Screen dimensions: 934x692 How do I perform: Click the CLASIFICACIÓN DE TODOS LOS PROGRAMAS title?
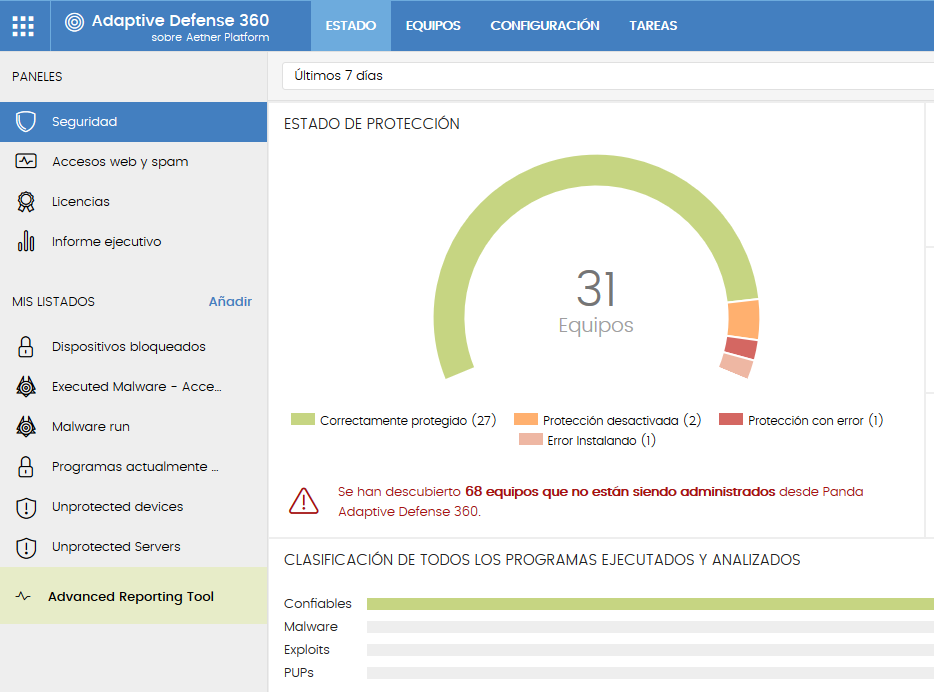point(542,560)
